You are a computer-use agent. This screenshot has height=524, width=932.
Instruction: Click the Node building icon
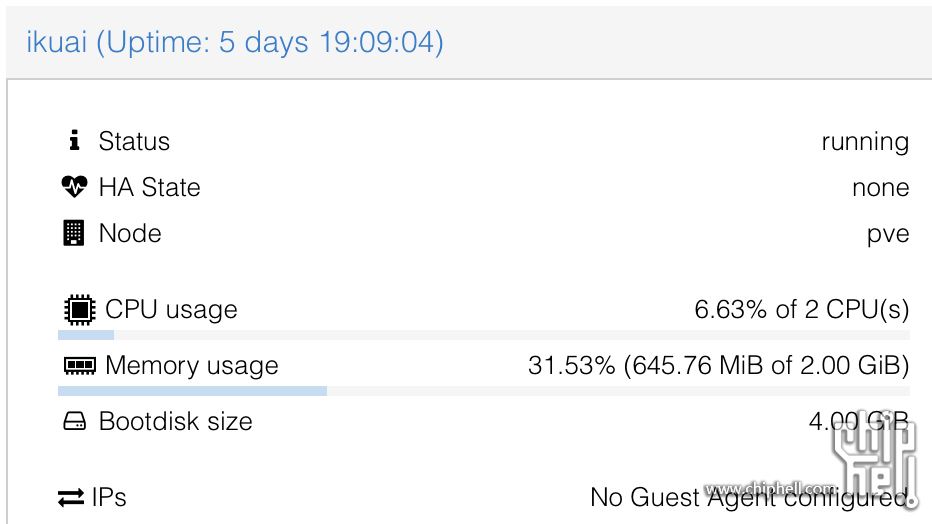click(x=74, y=233)
